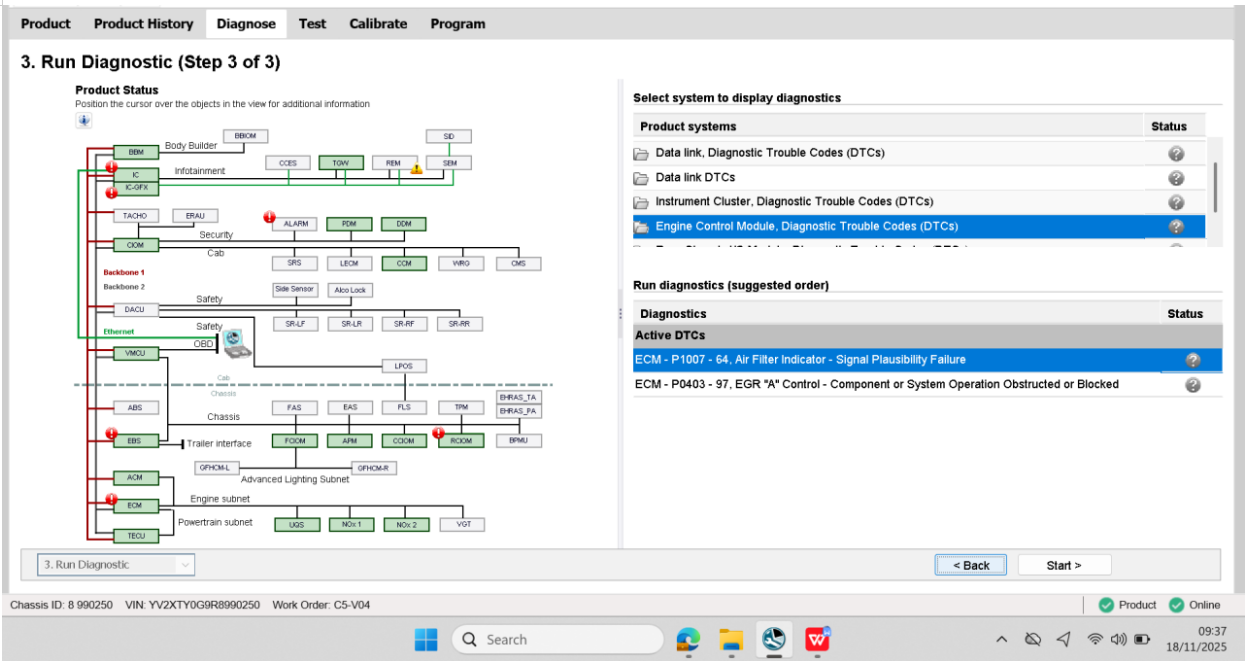Show hidden icons using the tray chevron

1001,639
